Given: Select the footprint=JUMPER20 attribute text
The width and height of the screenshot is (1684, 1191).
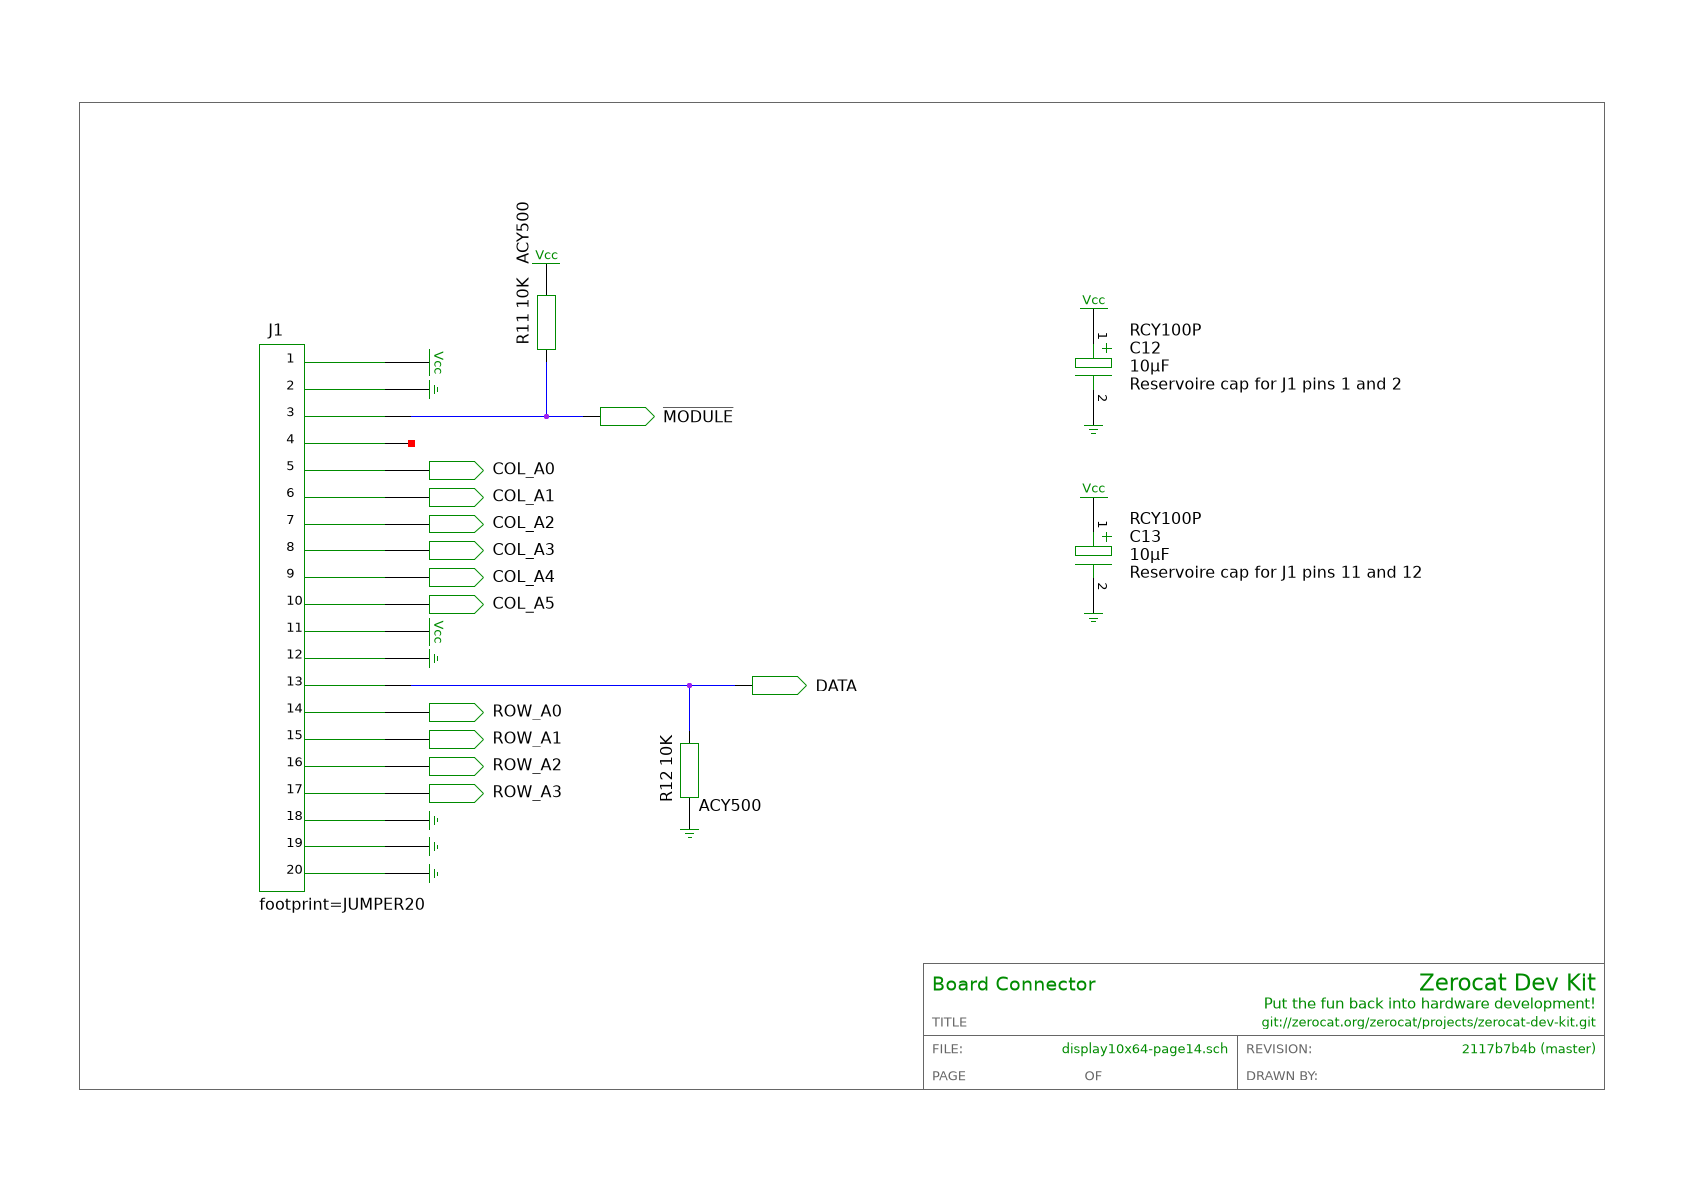Looking at the screenshot, I should point(342,905).
